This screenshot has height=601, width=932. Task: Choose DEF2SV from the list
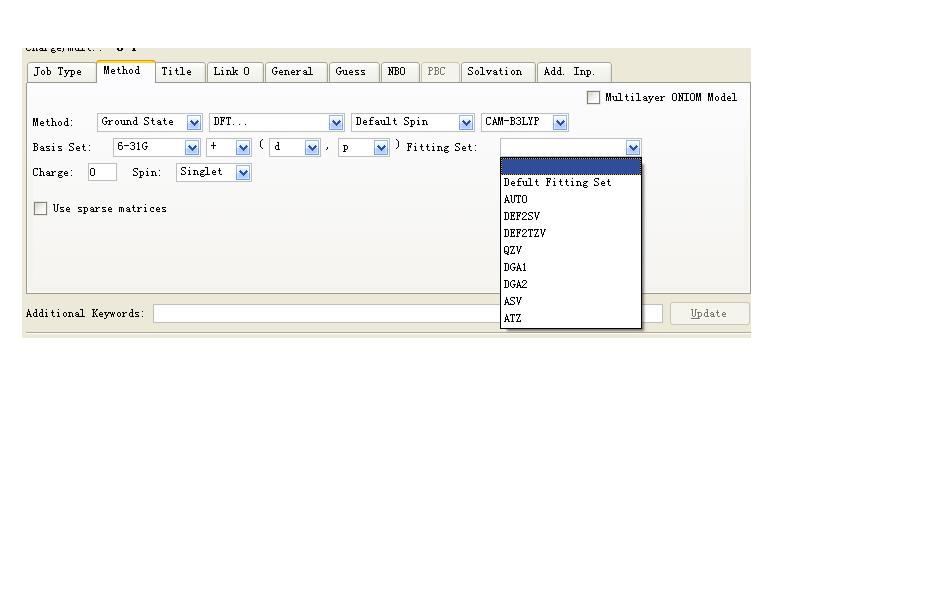[571, 216]
